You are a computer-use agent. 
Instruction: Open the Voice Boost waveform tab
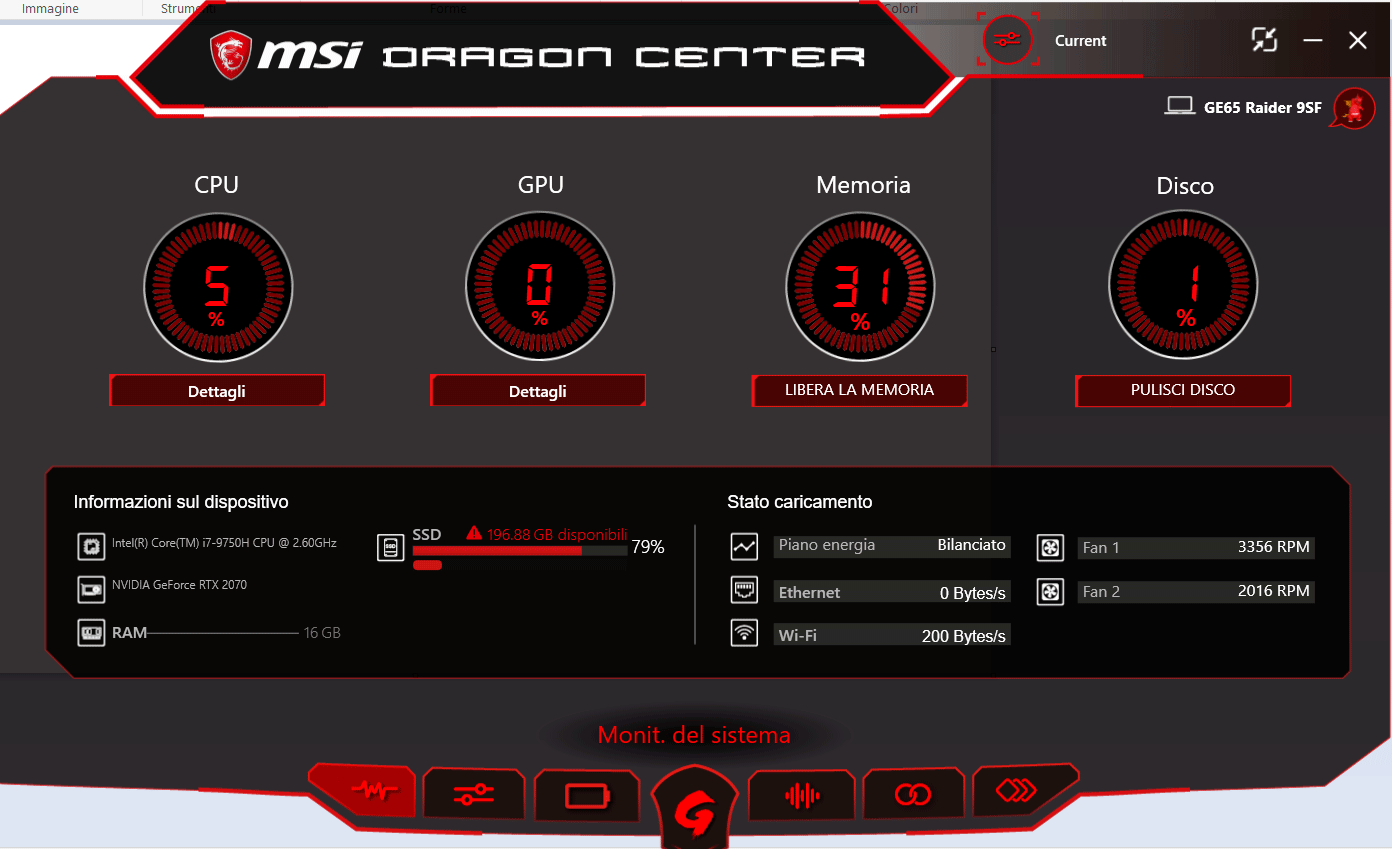(801, 796)
